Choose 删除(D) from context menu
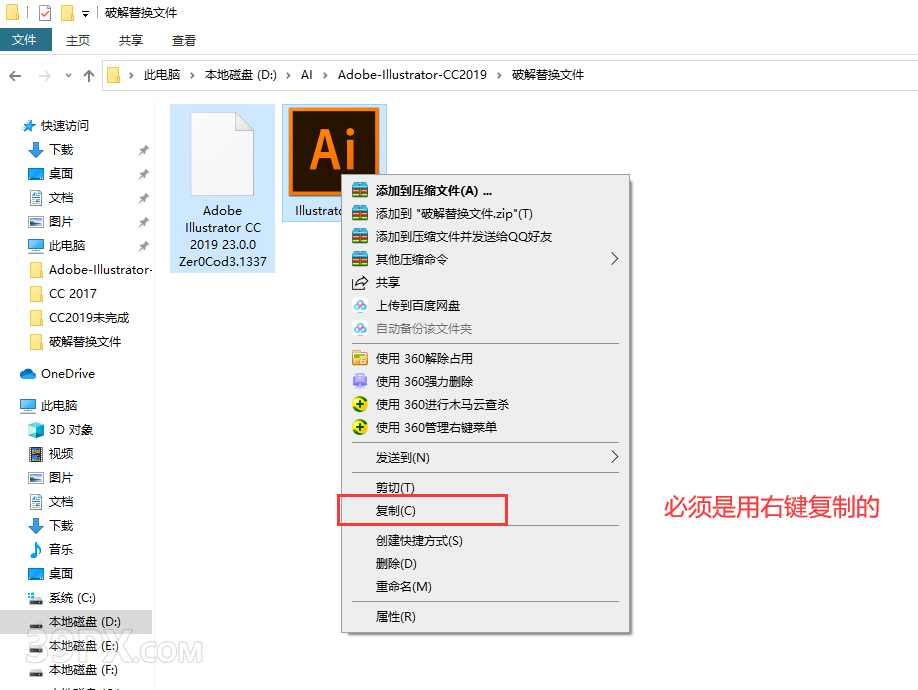The image size is (918, 690). click(x=485, y=564)
